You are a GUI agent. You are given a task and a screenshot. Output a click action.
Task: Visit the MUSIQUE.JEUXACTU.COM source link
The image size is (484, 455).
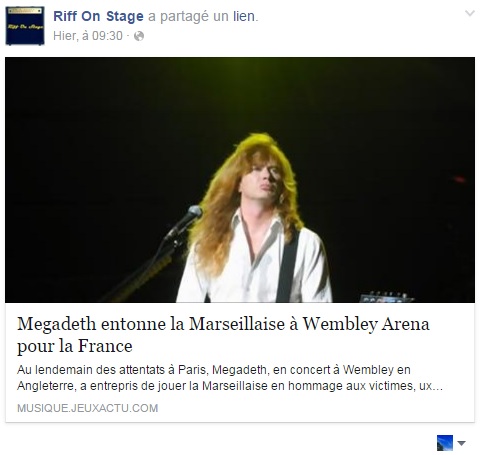(88, 408)
